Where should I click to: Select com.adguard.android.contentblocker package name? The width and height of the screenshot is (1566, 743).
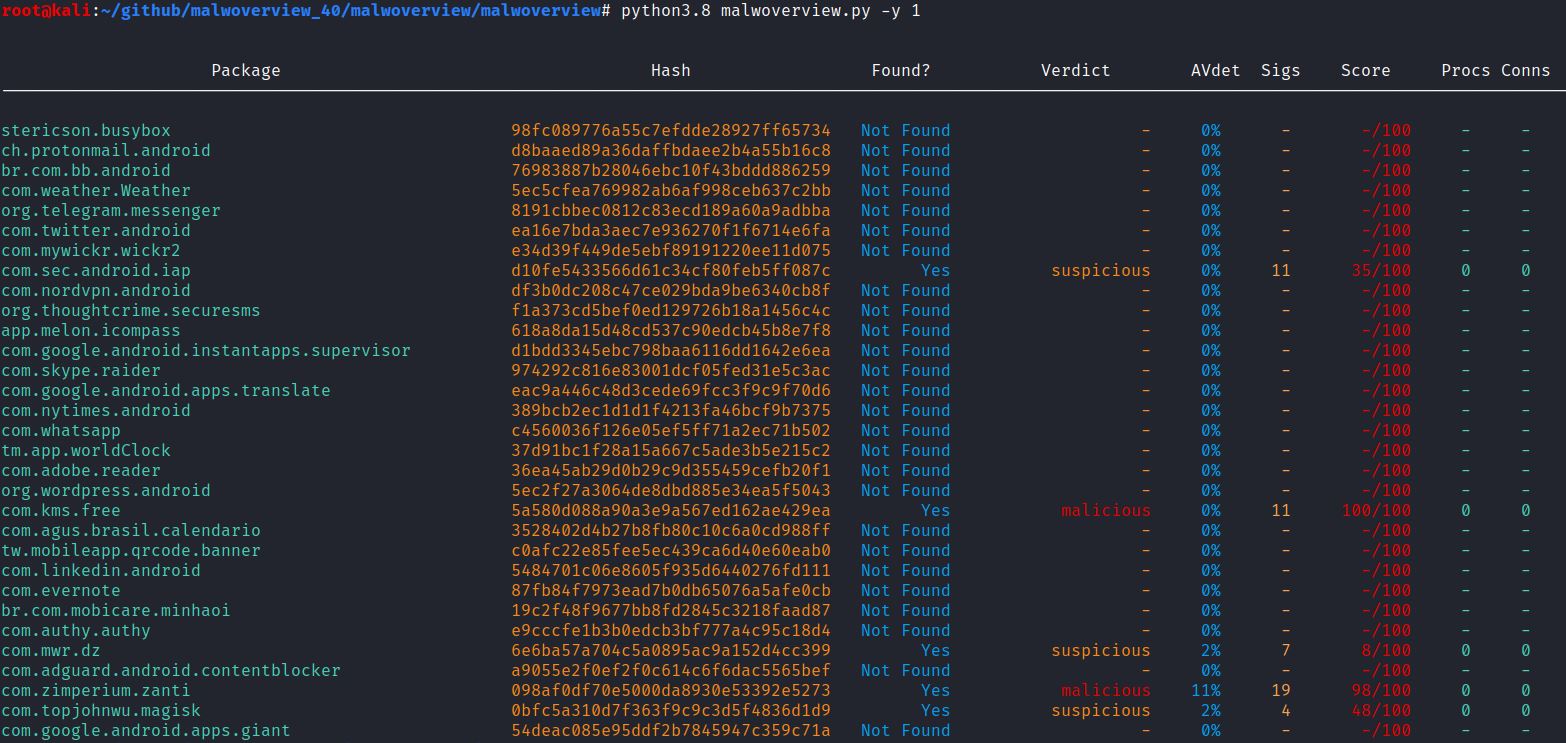pyautogui.click(x=171, y=670)
